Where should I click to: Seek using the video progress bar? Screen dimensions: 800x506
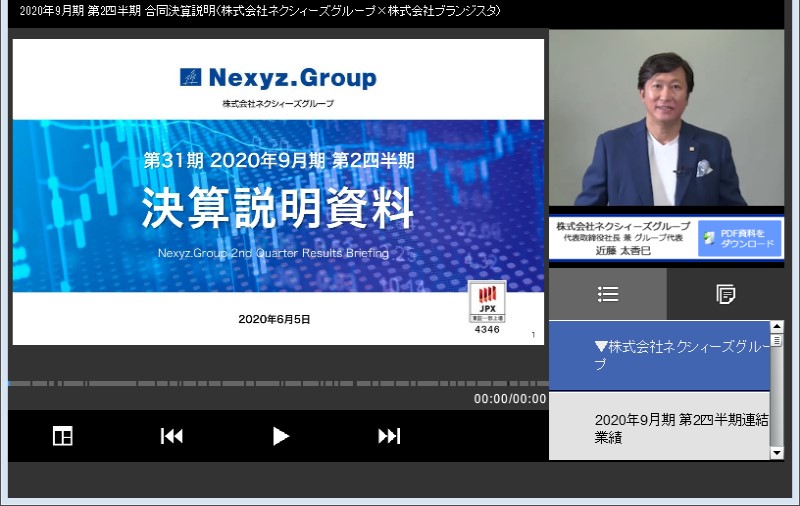279,383
